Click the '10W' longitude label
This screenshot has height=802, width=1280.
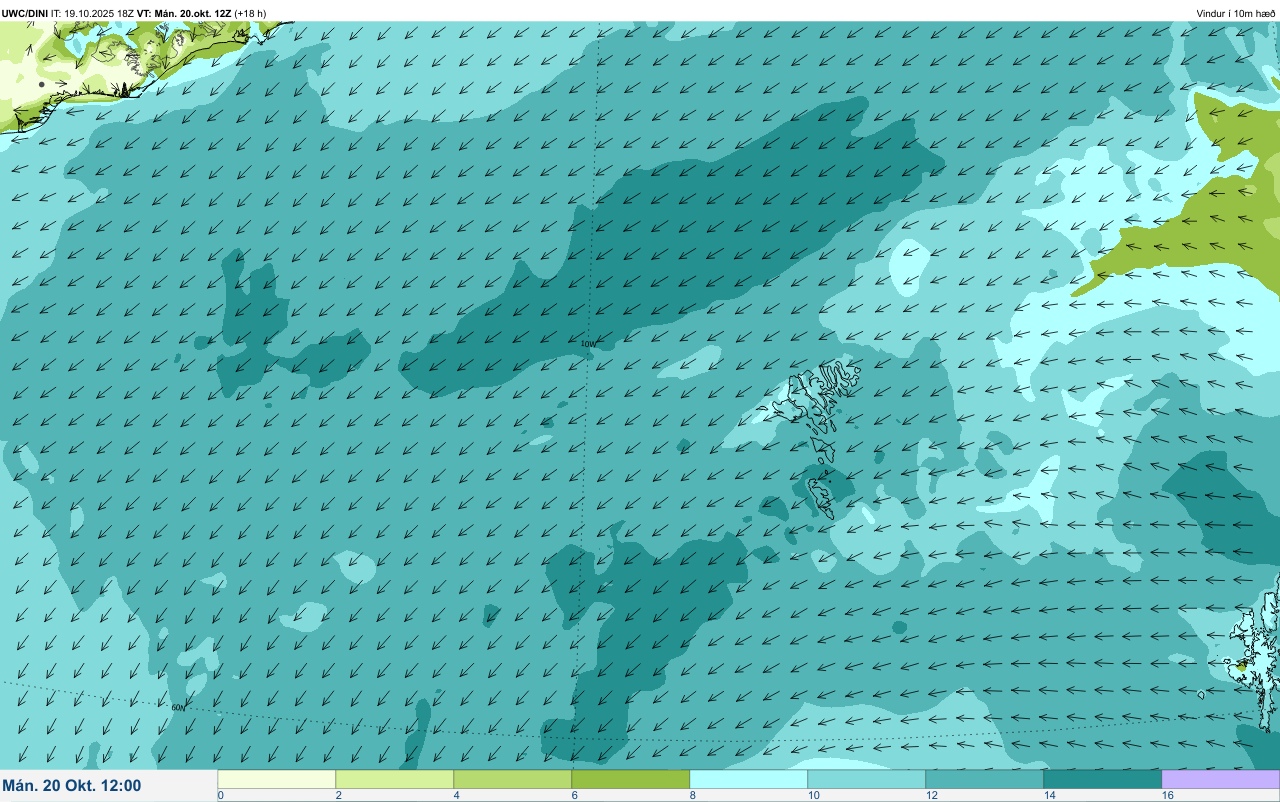click(588, 344)
